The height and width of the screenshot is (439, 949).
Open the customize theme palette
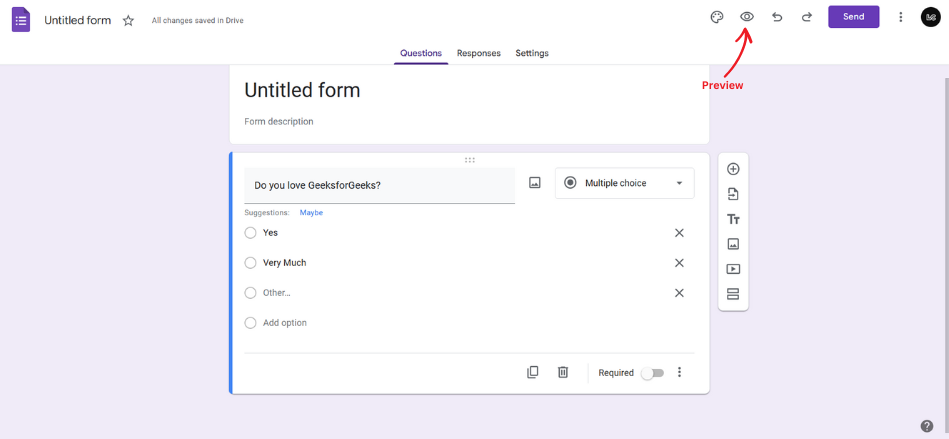point(717,17)
